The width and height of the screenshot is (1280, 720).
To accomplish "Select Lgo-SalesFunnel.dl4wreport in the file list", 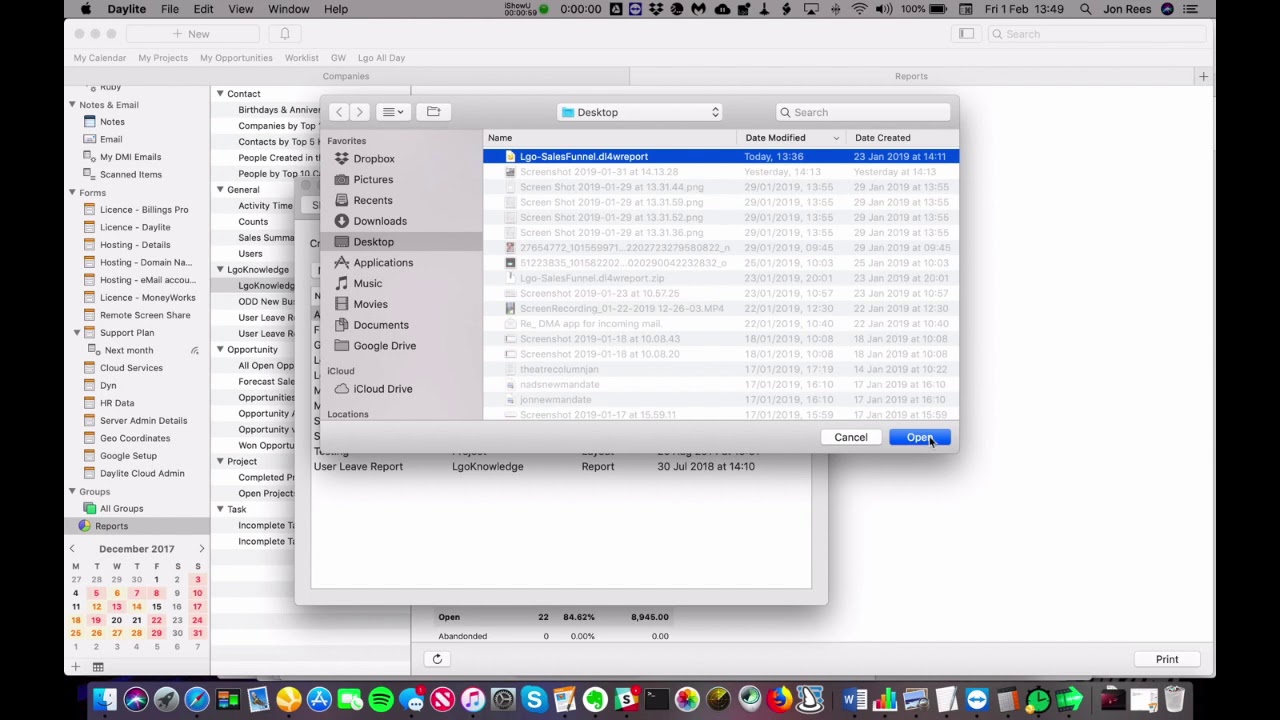I will click(720, 156).
